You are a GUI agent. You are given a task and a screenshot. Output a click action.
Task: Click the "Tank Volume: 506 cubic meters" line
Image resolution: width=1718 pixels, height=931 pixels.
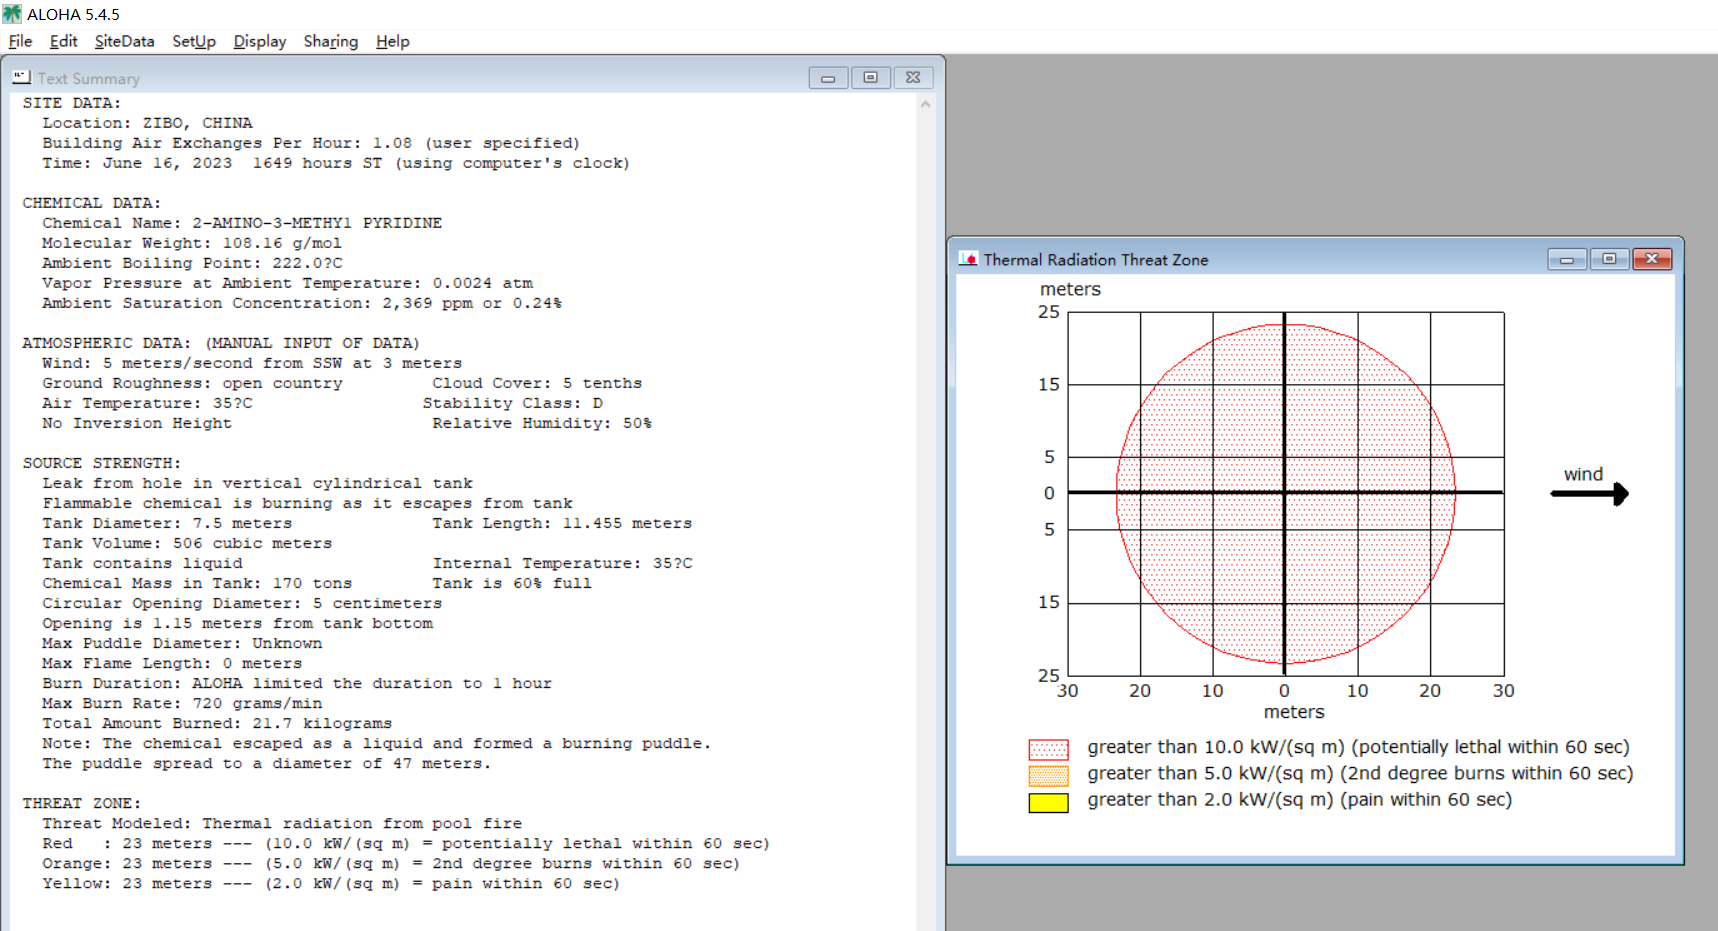click(x=187, y=543)
